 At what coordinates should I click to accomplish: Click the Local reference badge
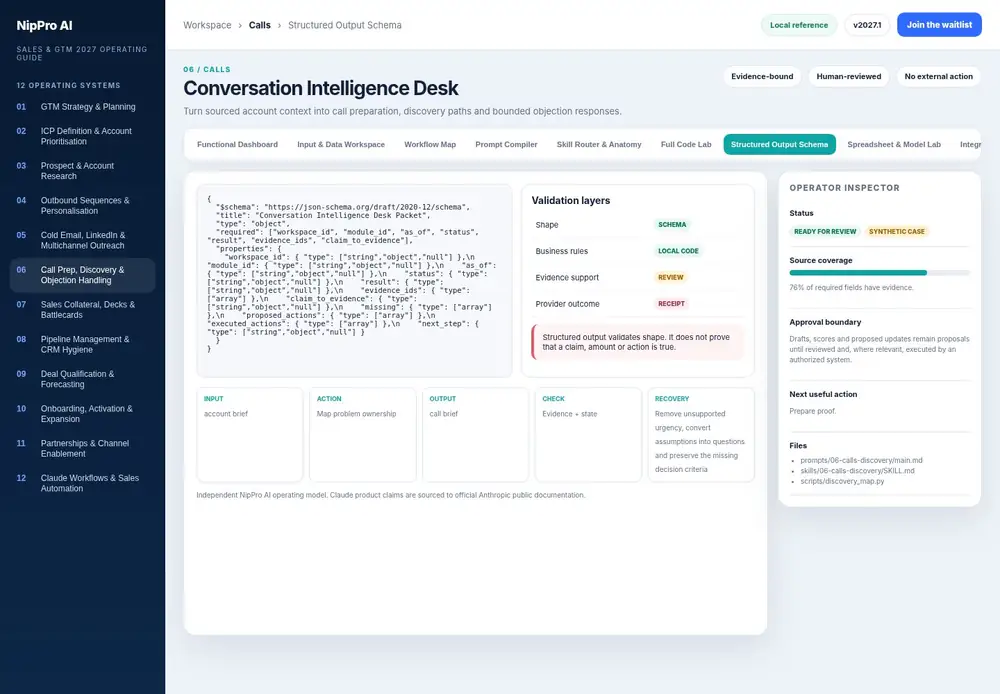798,25
